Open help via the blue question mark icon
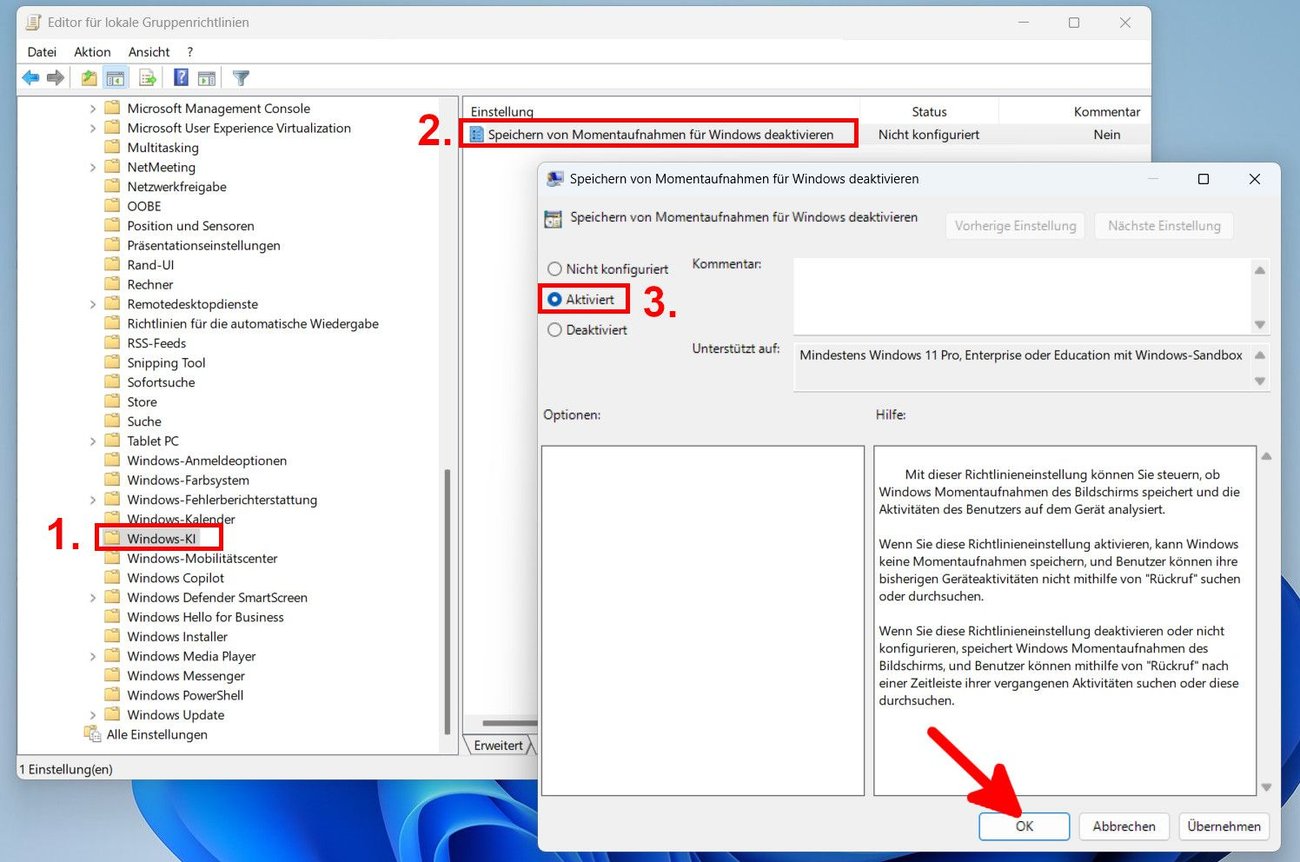Image resolution: width=1300 pixels, height=862 pixels. (x=181, y=77)
